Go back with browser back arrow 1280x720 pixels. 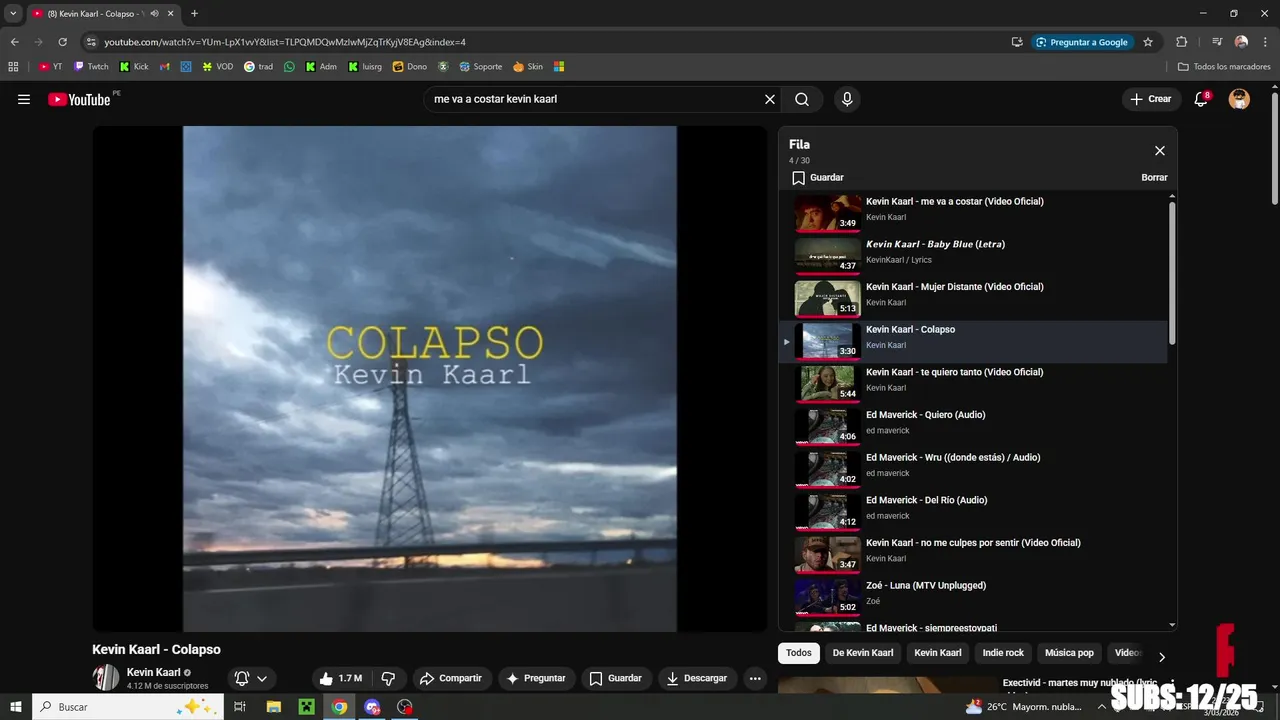[14, 42]
